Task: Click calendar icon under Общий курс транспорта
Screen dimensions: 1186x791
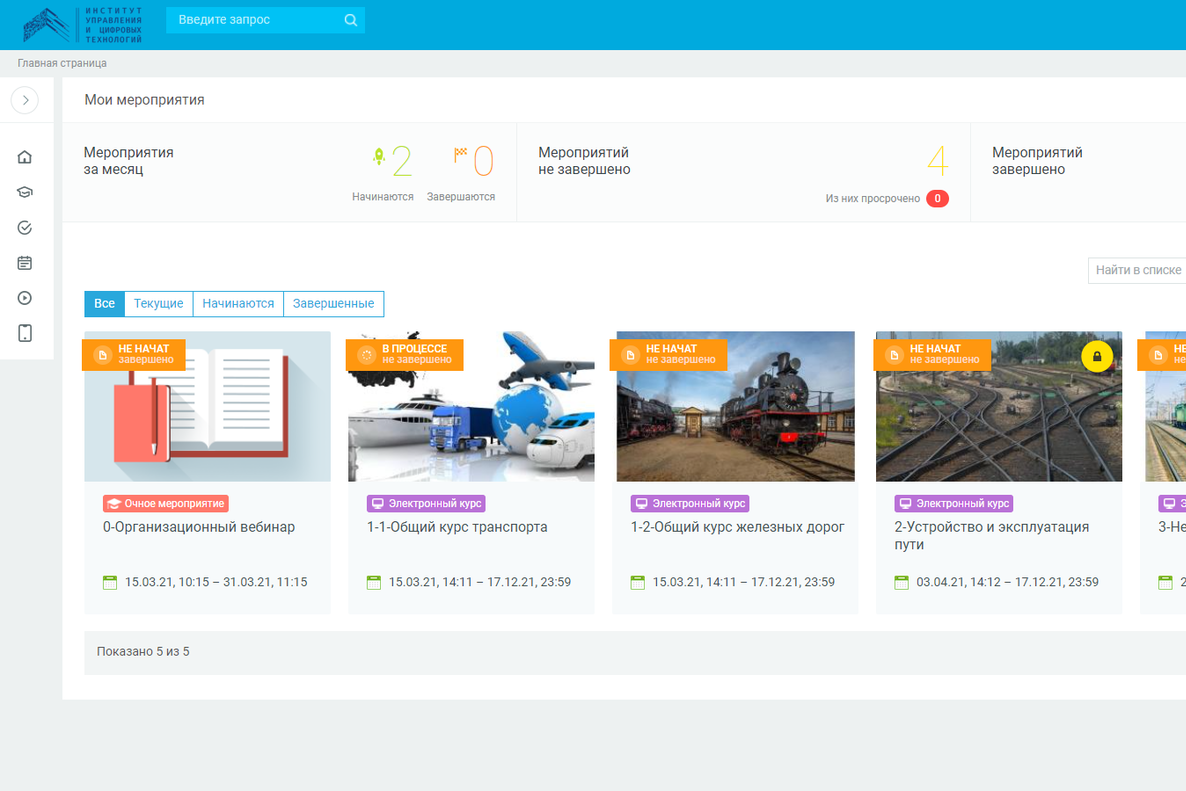Action: [x=374, y=582]
